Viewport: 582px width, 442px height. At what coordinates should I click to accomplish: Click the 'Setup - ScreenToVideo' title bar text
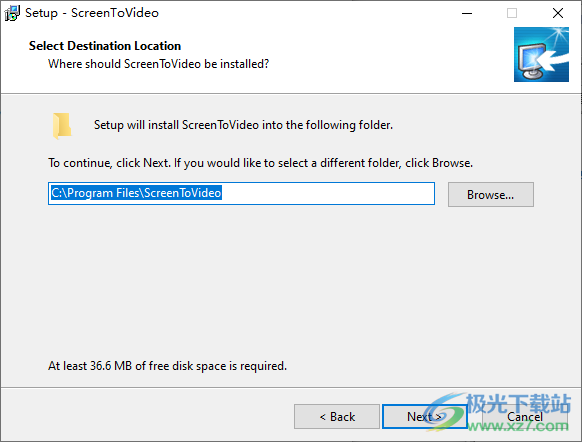tap(92, 13)
